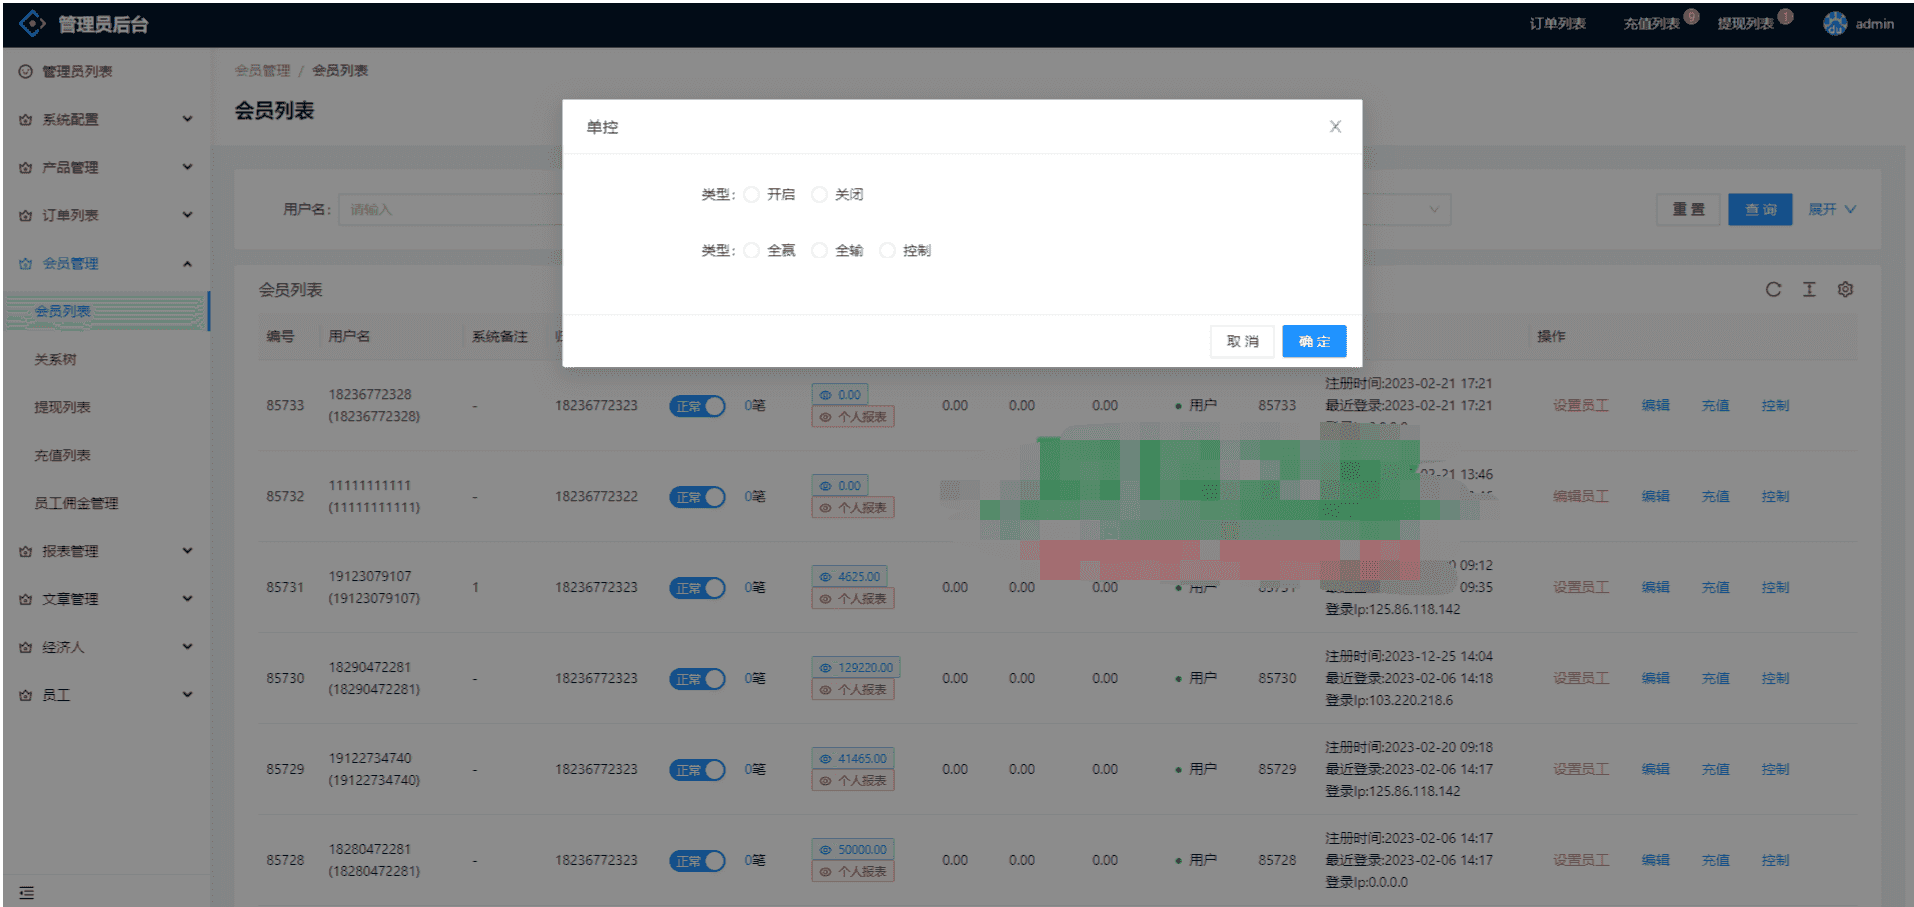
Task: Select the 全输 radio option
Action: (820, 251)
